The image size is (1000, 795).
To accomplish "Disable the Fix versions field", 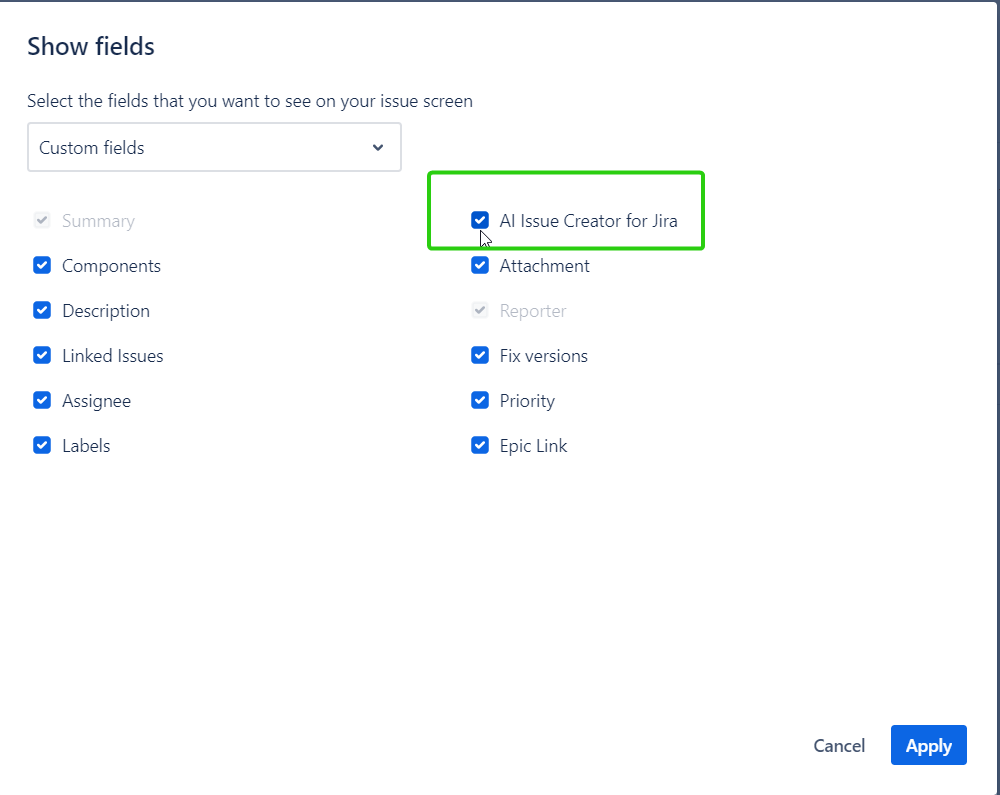I will click(480, 356).
